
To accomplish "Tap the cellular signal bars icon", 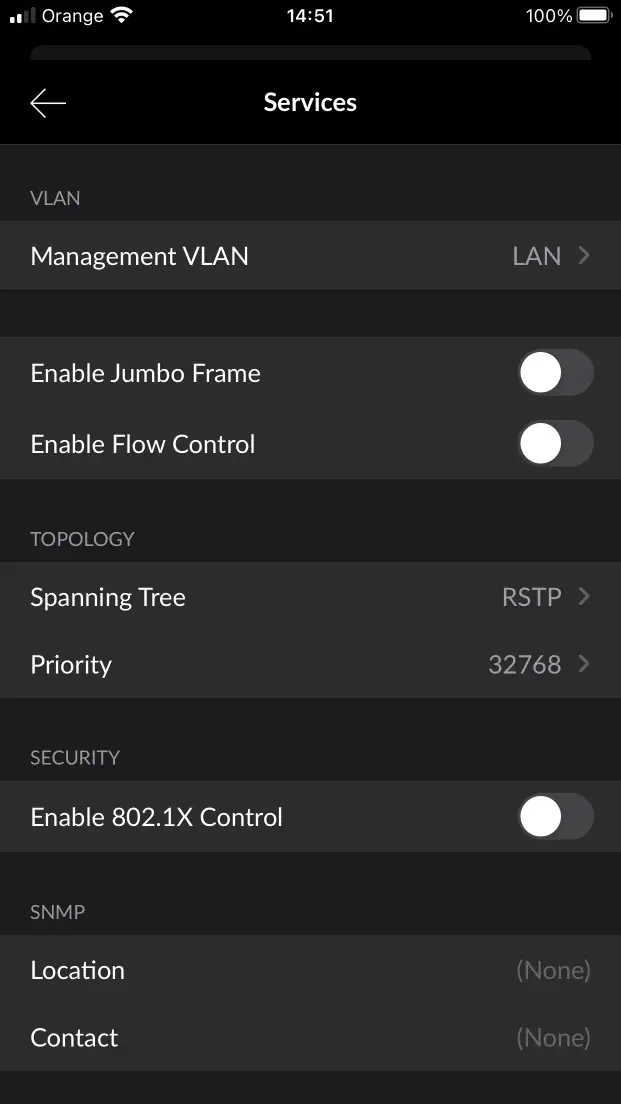I will (22, 17).
